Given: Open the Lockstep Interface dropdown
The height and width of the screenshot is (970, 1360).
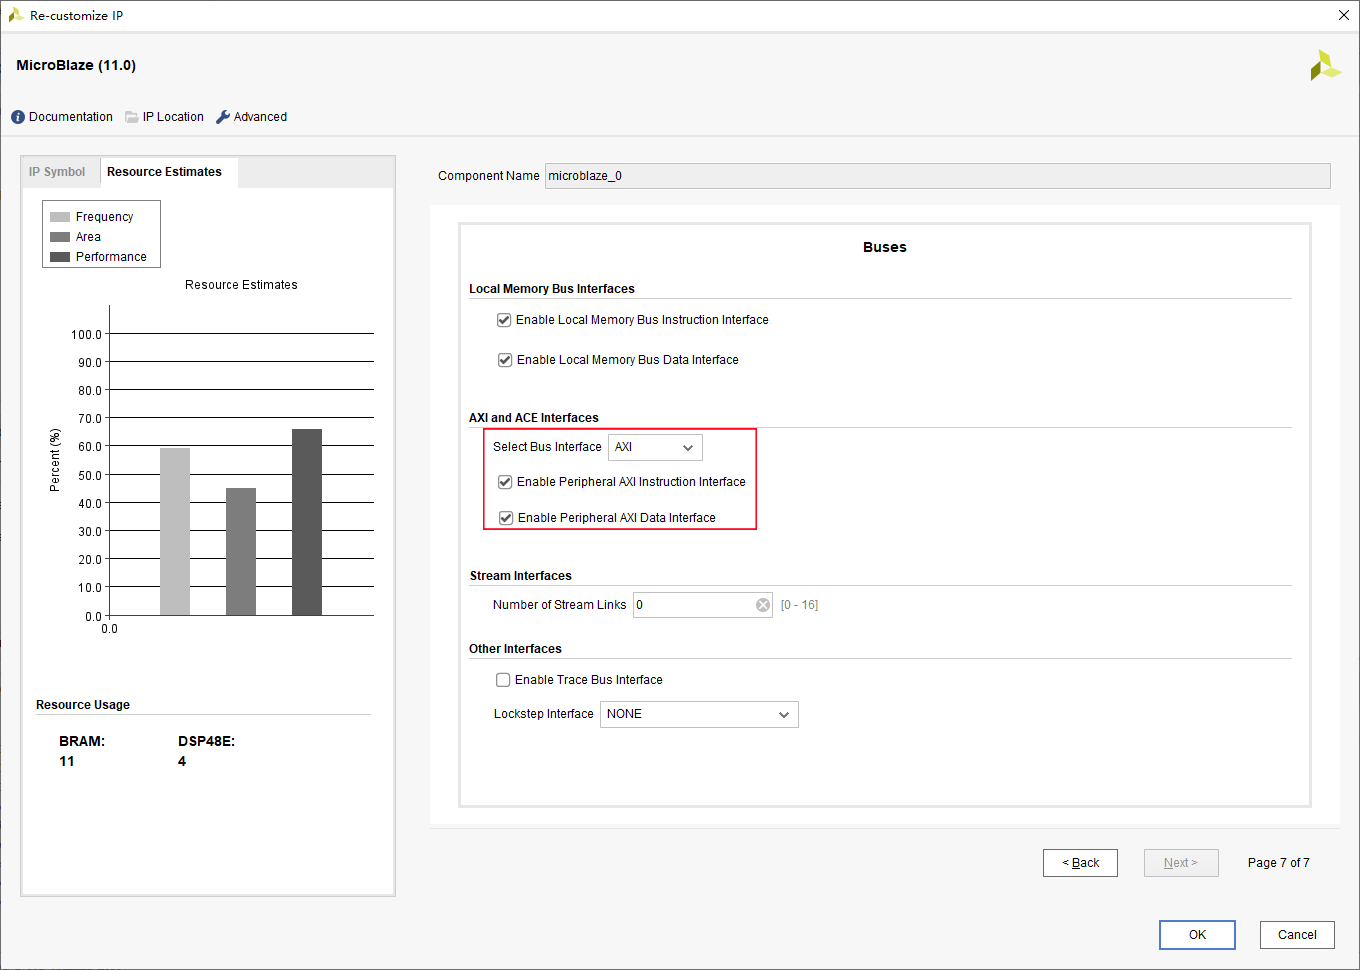Looking at the screenshot, I should pyautogui.click(x=699, y=714).
